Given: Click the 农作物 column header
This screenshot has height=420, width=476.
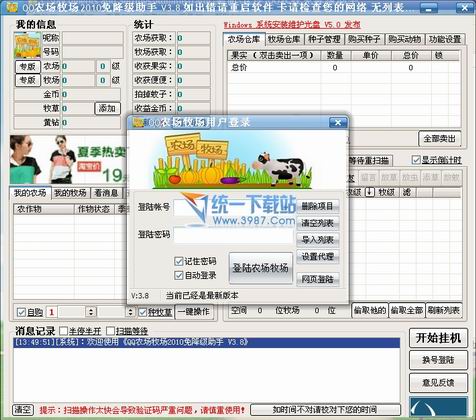Looking at the screenshot, I should pos(43,209).
